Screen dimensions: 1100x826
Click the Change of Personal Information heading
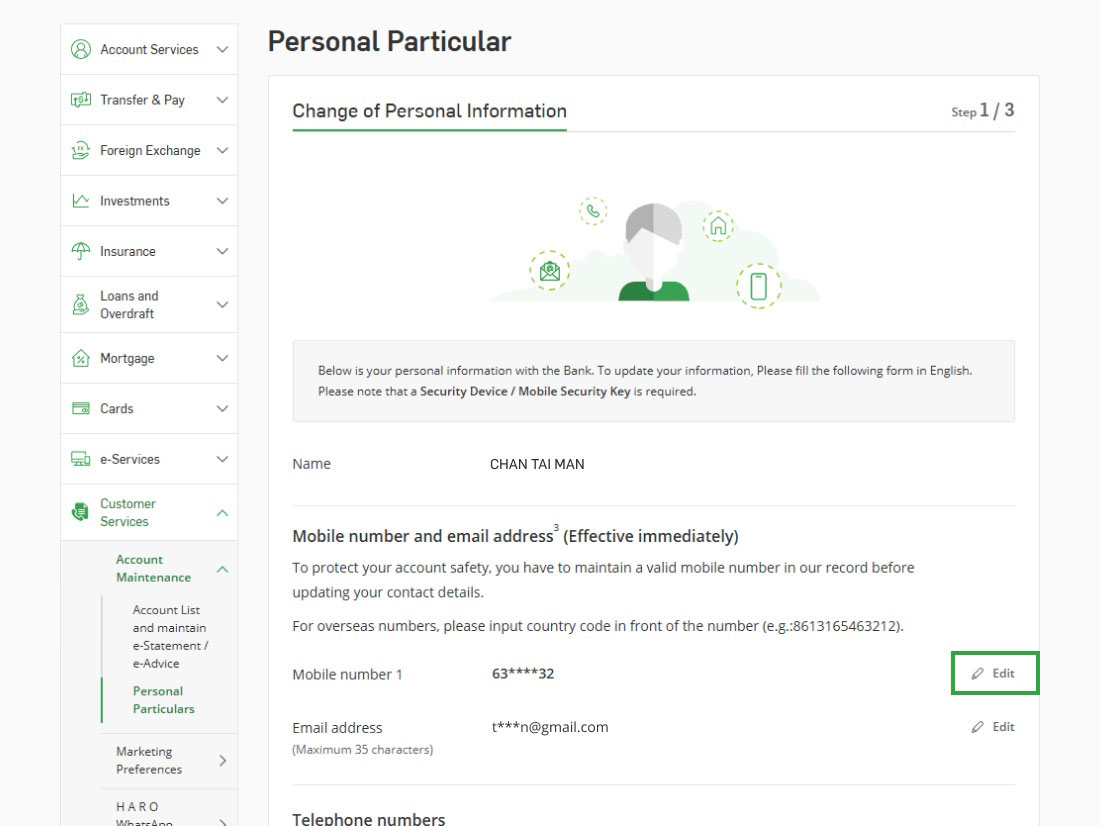click(x=429, y=111)
